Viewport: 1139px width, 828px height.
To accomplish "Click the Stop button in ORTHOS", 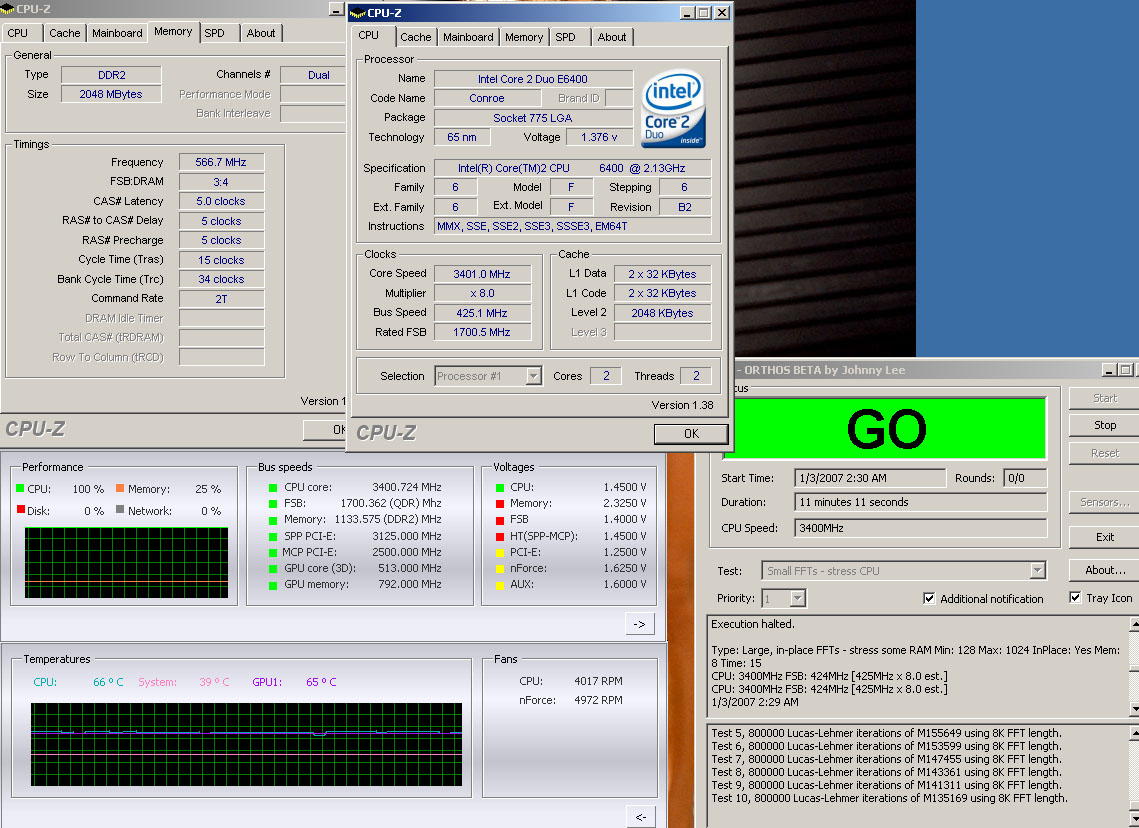I will point(1105,426).
